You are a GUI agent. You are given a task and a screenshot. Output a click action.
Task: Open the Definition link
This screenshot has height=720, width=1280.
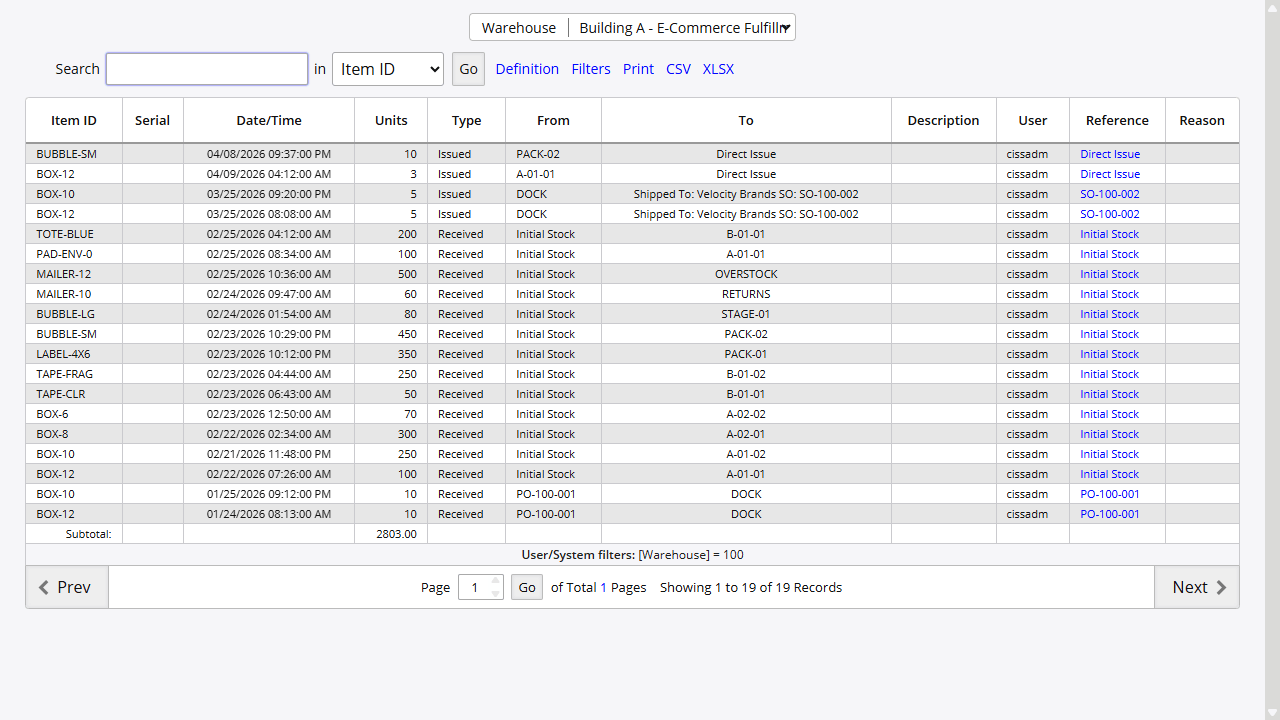click(x=527, y=69)
